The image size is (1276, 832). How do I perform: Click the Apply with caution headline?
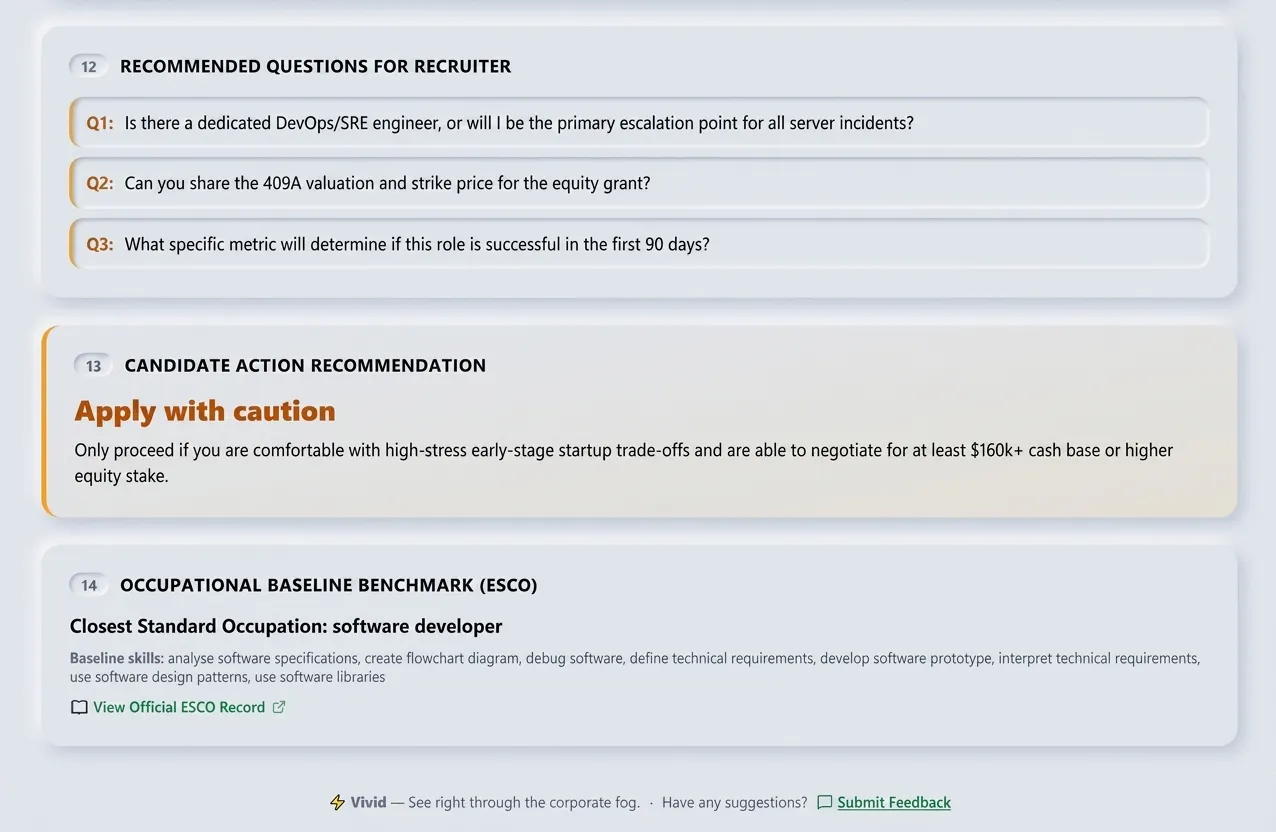click(205, 410)
